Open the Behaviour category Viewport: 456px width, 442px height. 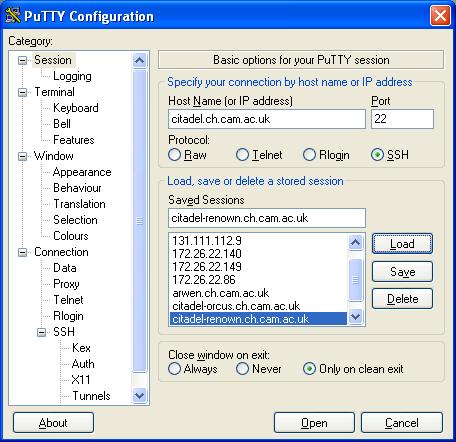point(77,188)
